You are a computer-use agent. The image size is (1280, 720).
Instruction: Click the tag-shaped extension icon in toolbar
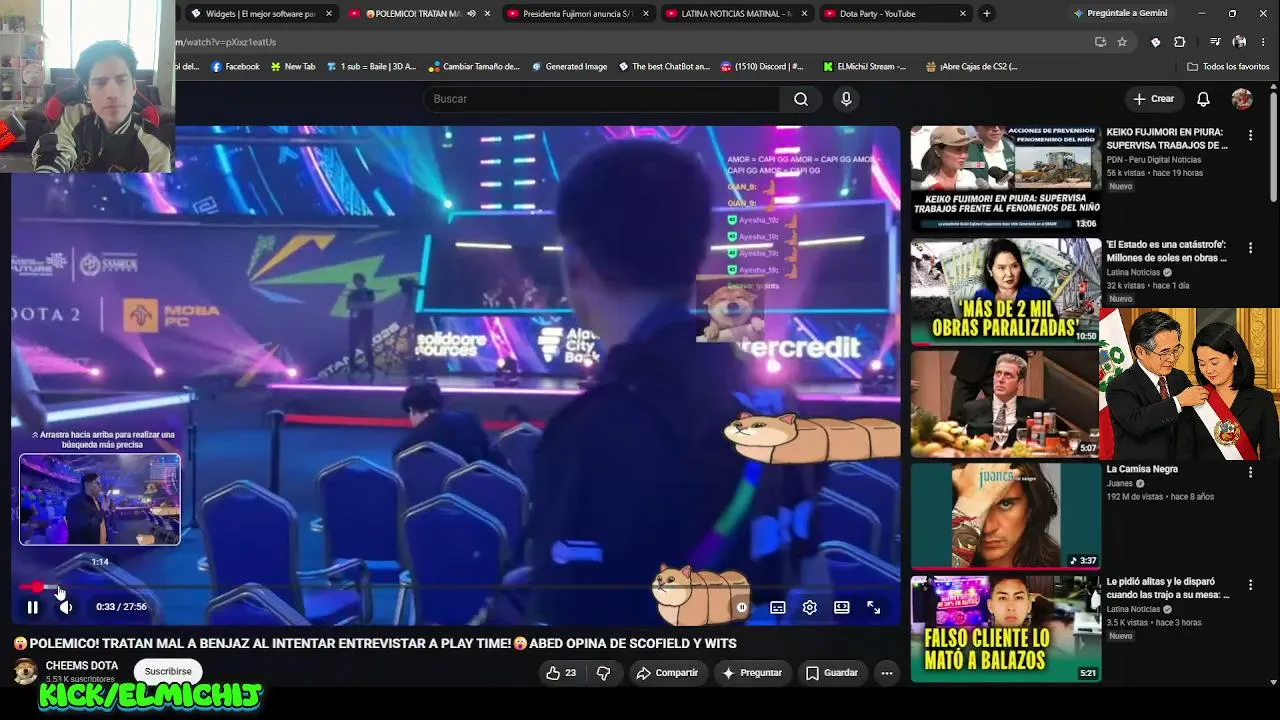pos(1156,42)
